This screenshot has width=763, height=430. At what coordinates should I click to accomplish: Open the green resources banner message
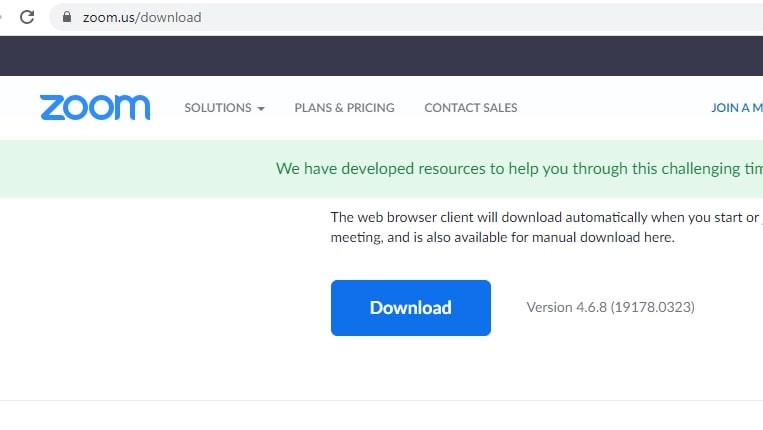[518, 169]
